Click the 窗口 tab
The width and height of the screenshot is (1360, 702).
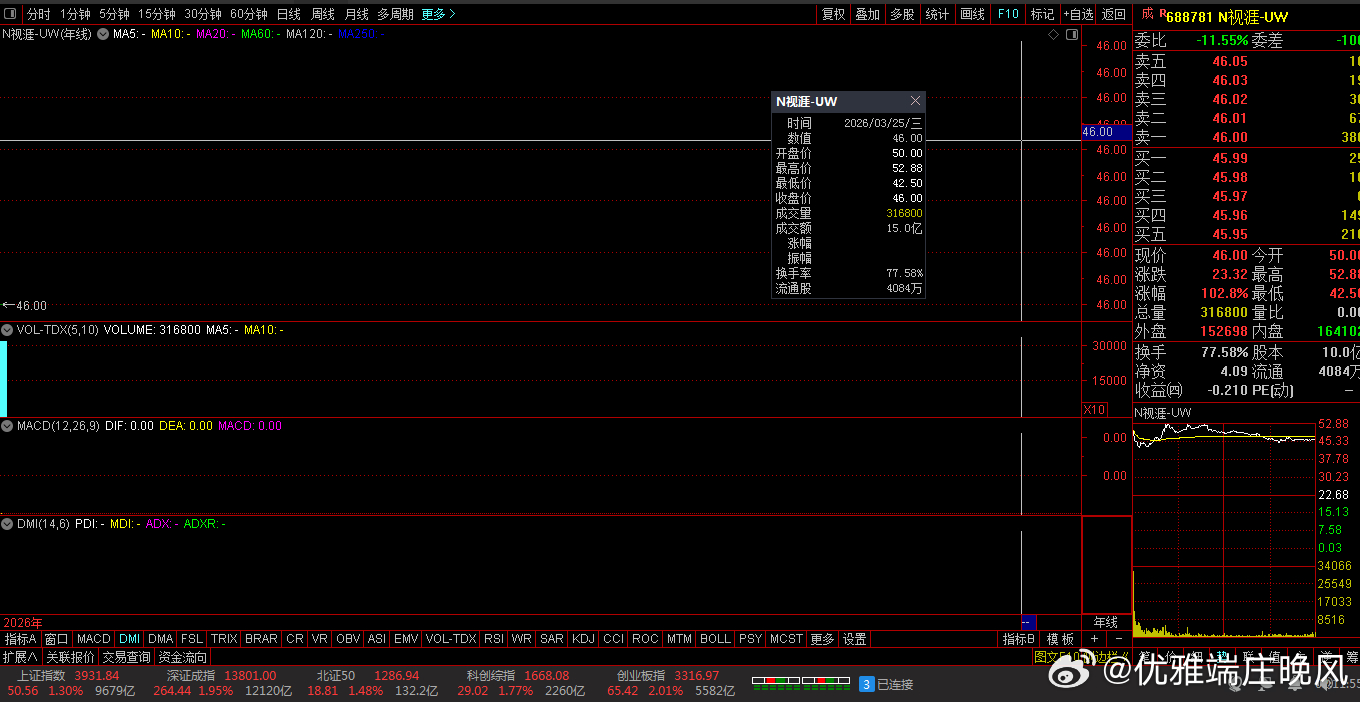pos(57,639)
